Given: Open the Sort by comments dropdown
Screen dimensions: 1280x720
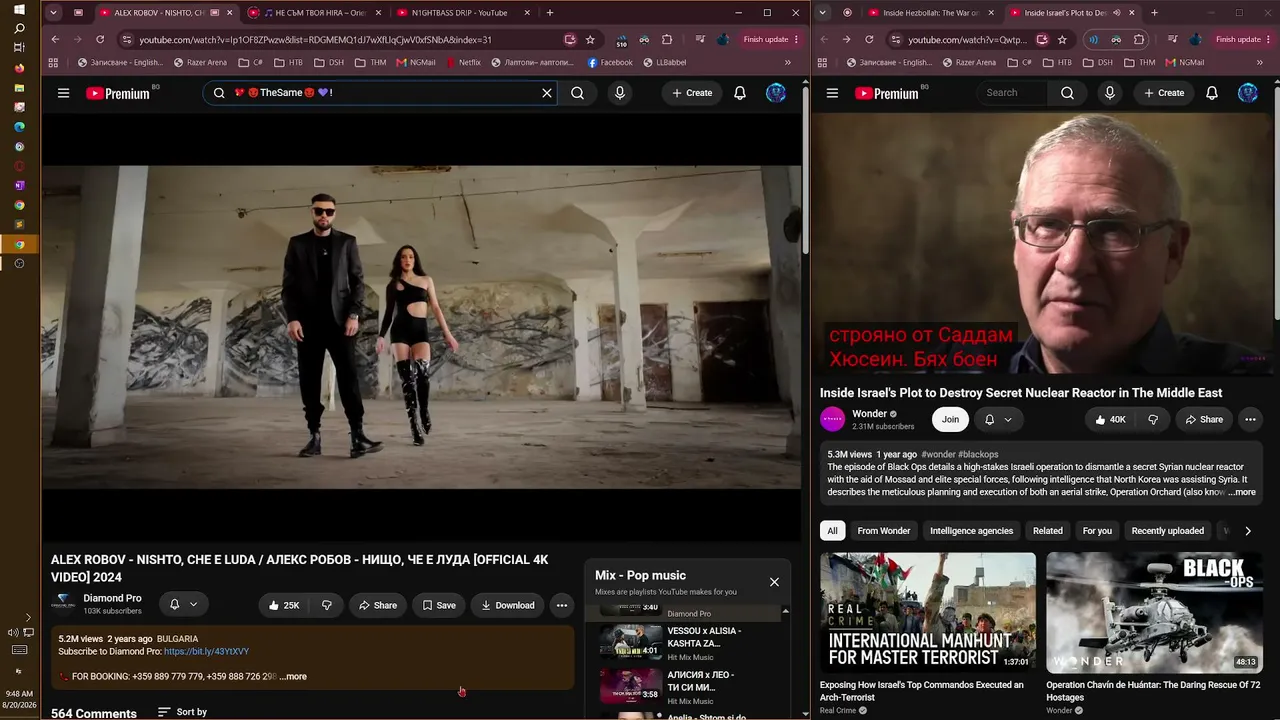Looking at the screenshot, I should [x=183, y=712].
